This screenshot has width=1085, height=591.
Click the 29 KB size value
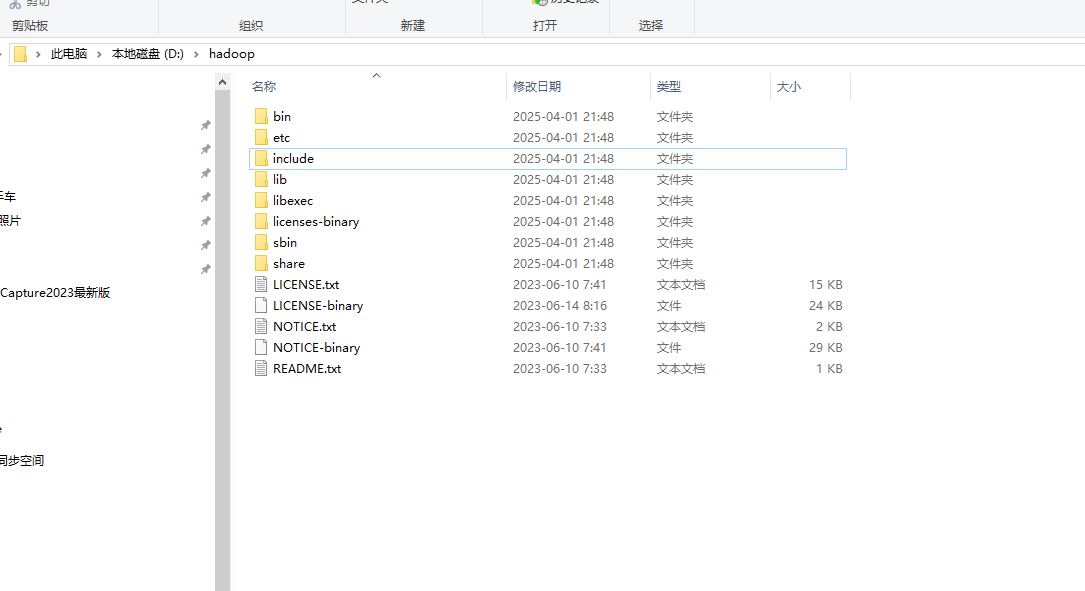[x=826, y=347]
